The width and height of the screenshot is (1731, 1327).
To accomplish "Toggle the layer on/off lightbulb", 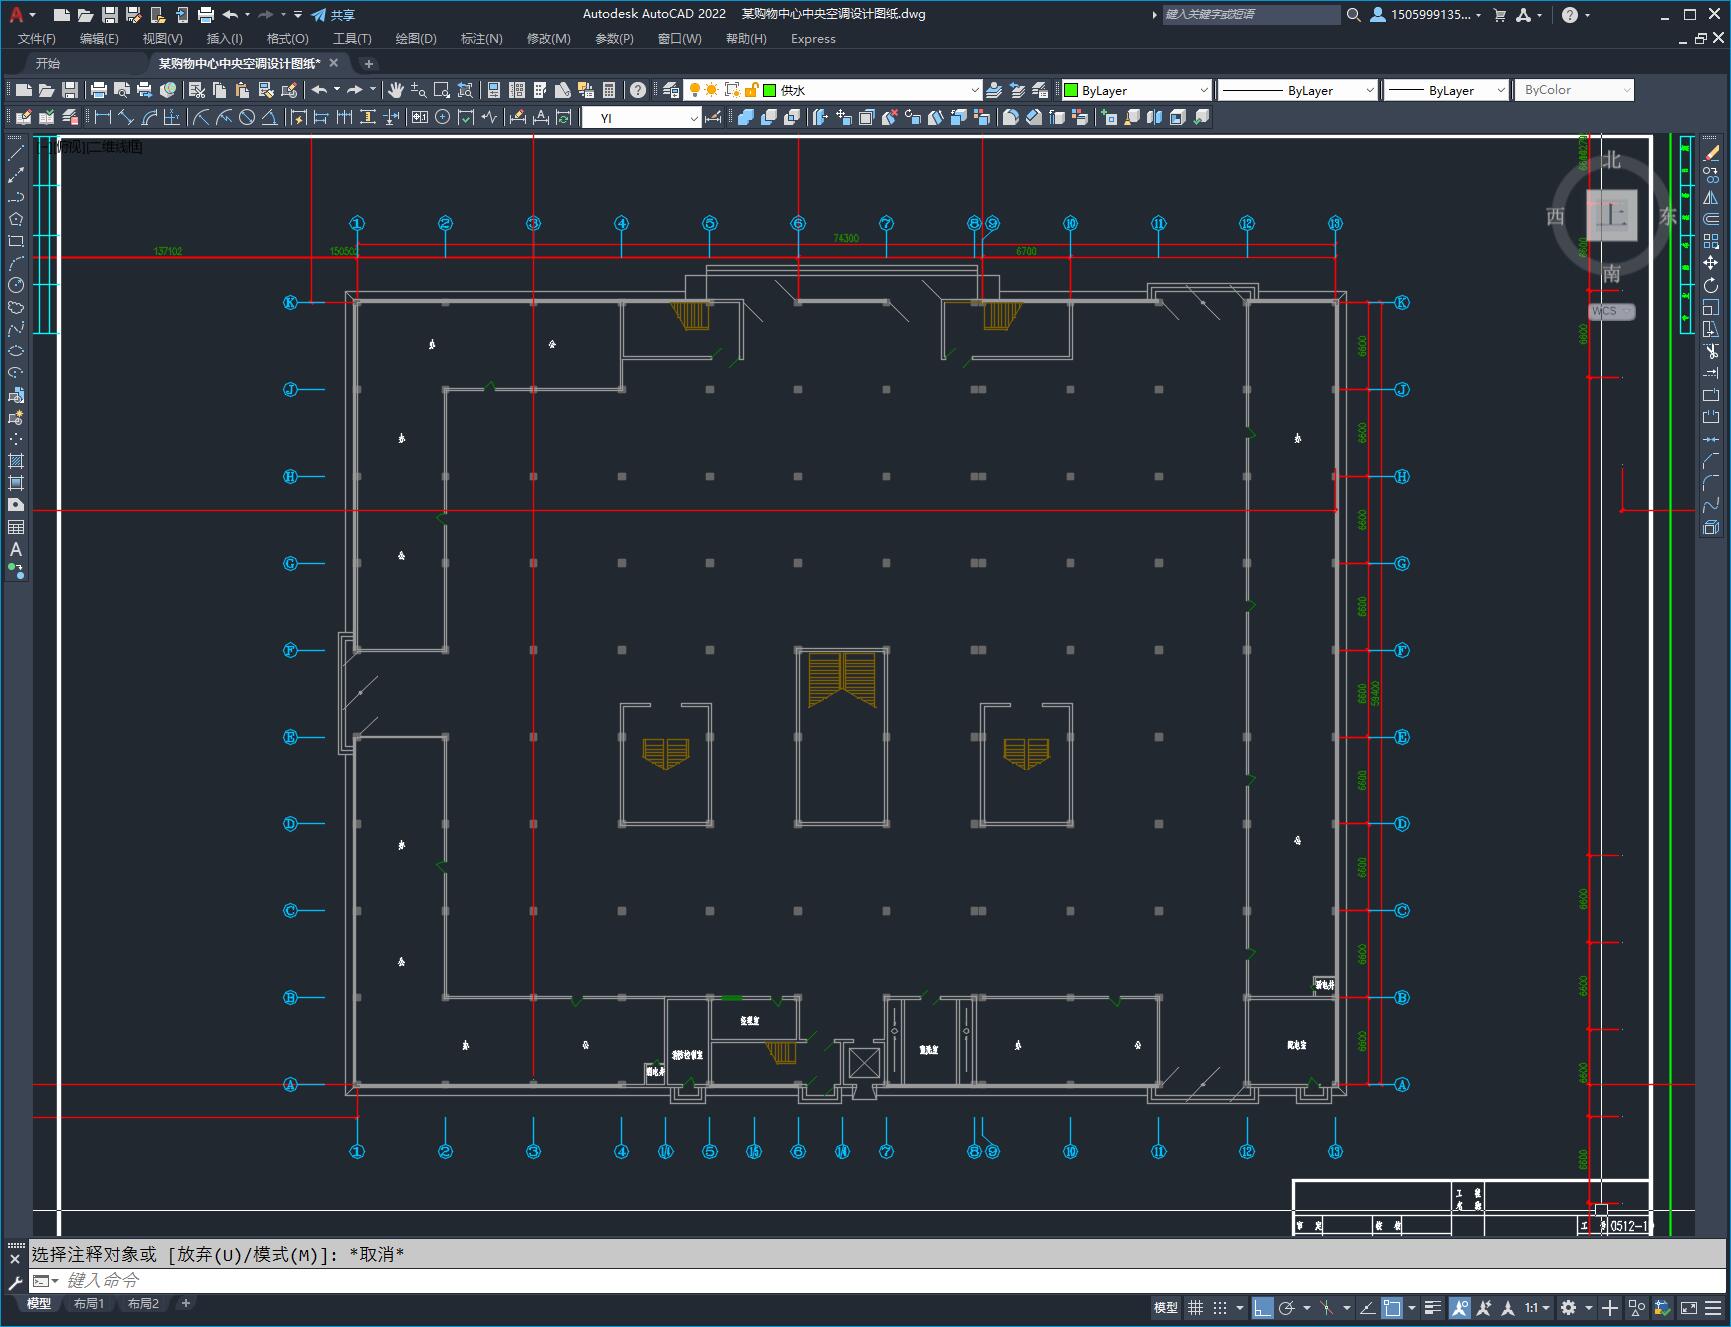I will coord(694,90).
